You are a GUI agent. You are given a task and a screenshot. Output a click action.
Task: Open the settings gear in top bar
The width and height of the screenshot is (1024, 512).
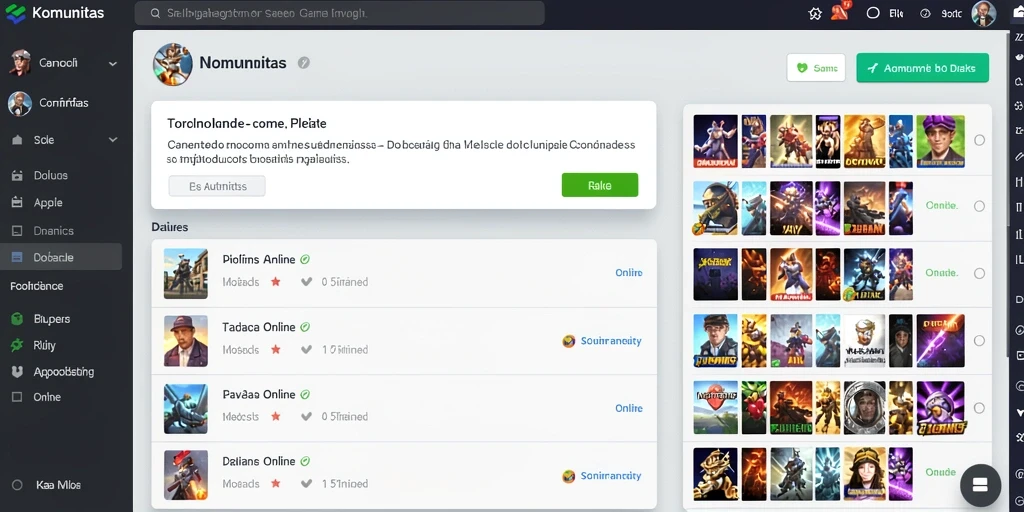(x=815, y=13)
